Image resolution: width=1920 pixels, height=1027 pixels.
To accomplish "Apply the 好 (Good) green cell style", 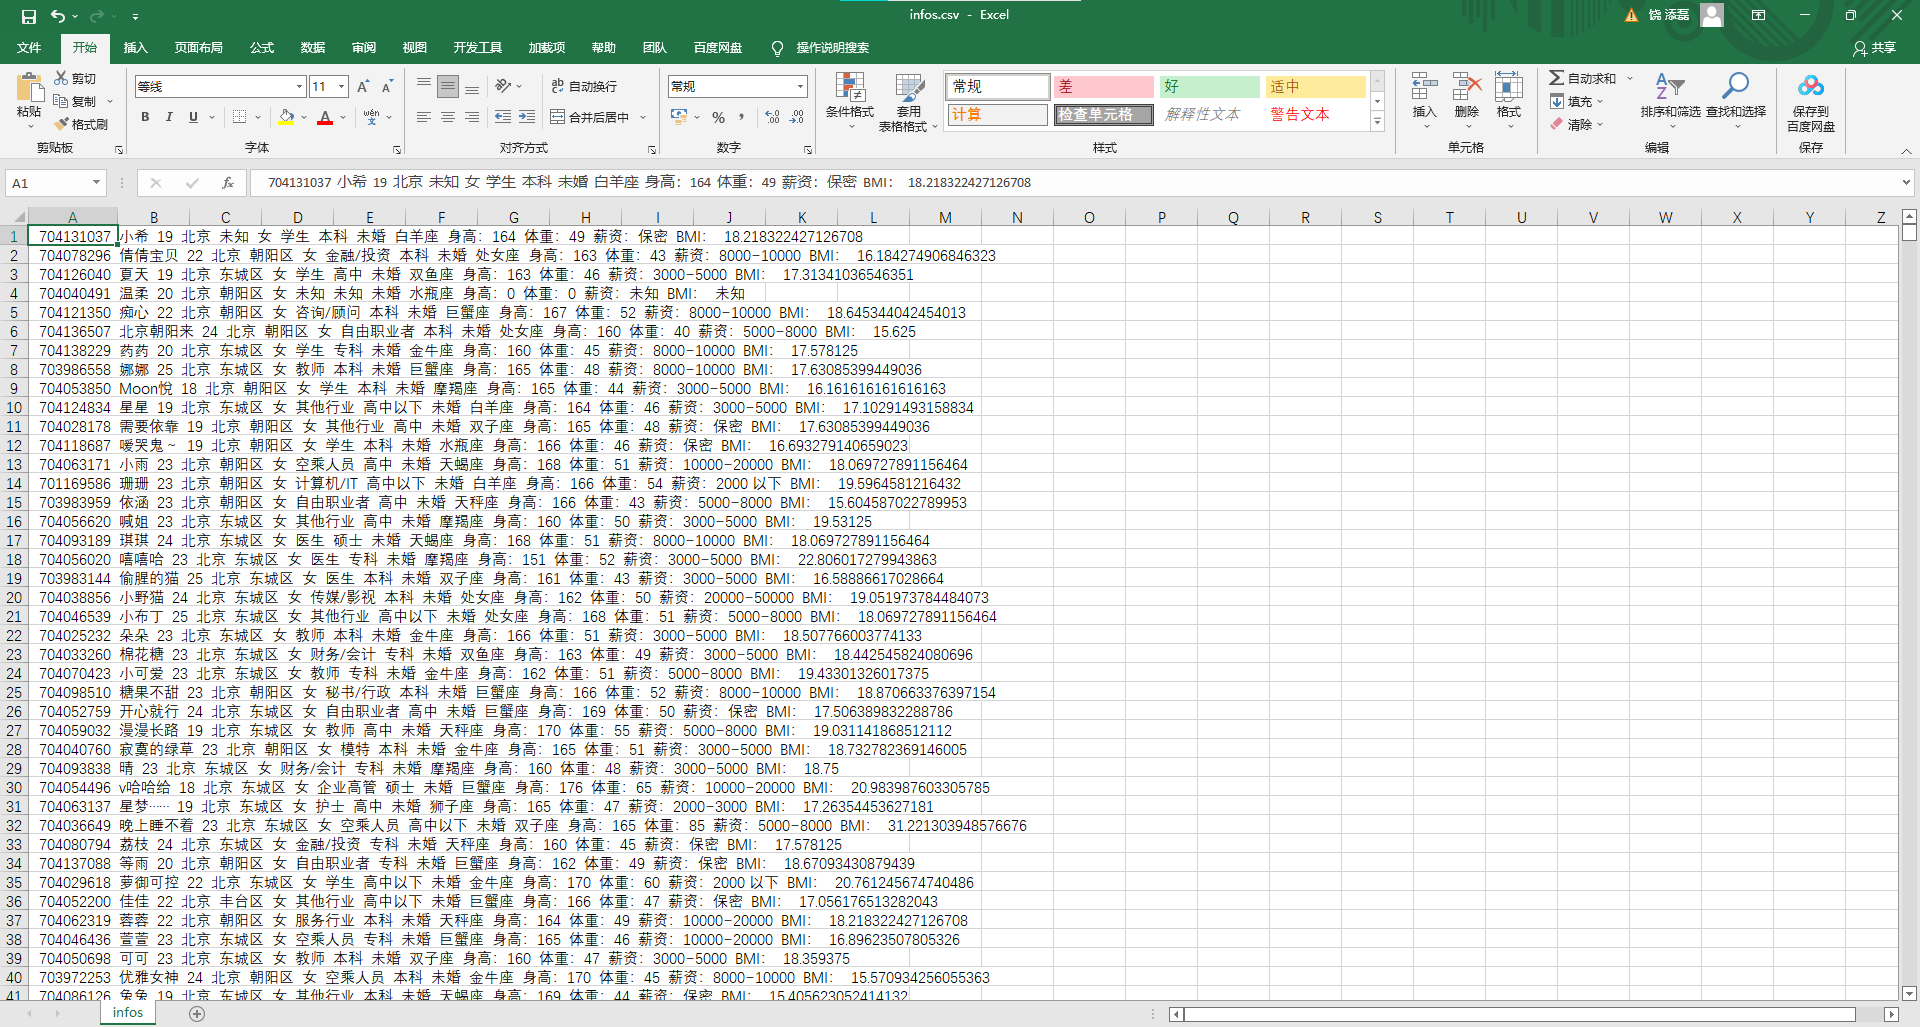I will tap(1209, 86).
